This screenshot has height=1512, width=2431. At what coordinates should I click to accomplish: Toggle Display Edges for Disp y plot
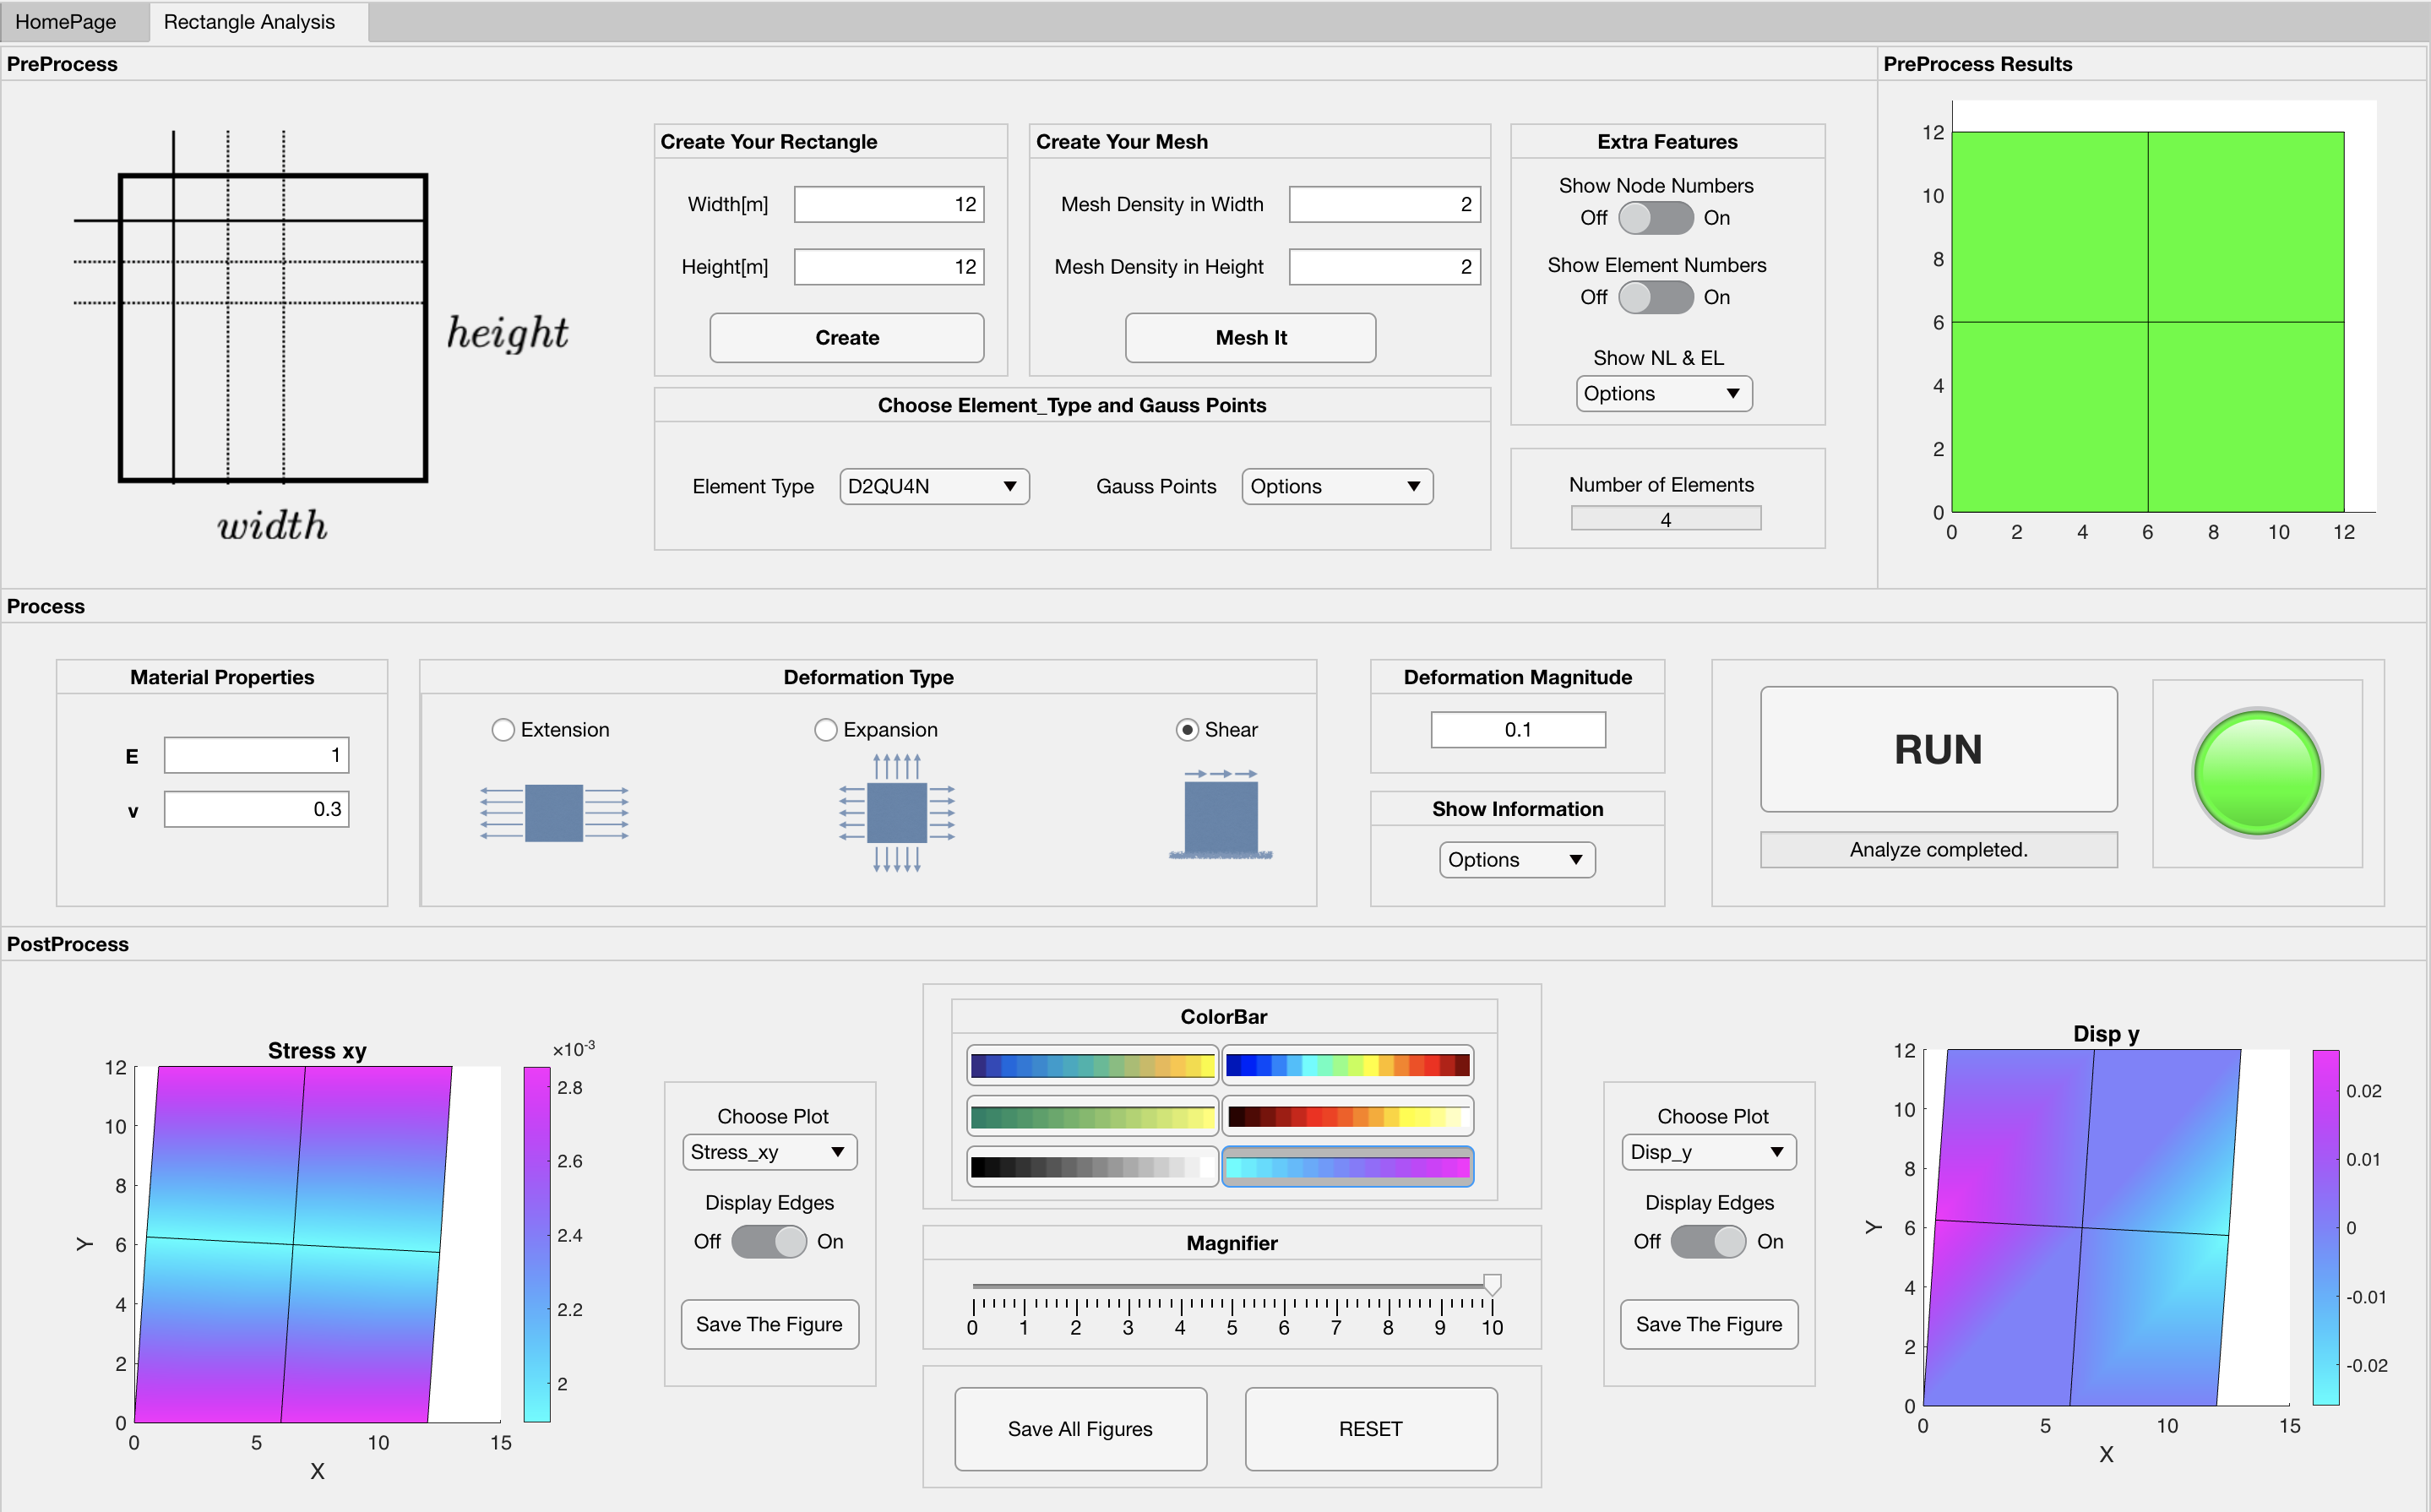coord(1709,1241)
